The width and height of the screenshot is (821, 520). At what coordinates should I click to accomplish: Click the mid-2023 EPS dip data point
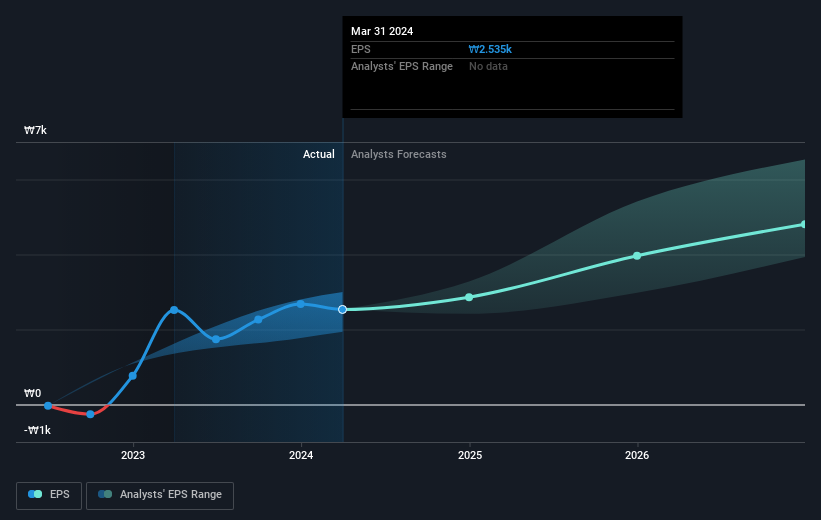coord(216,339)
